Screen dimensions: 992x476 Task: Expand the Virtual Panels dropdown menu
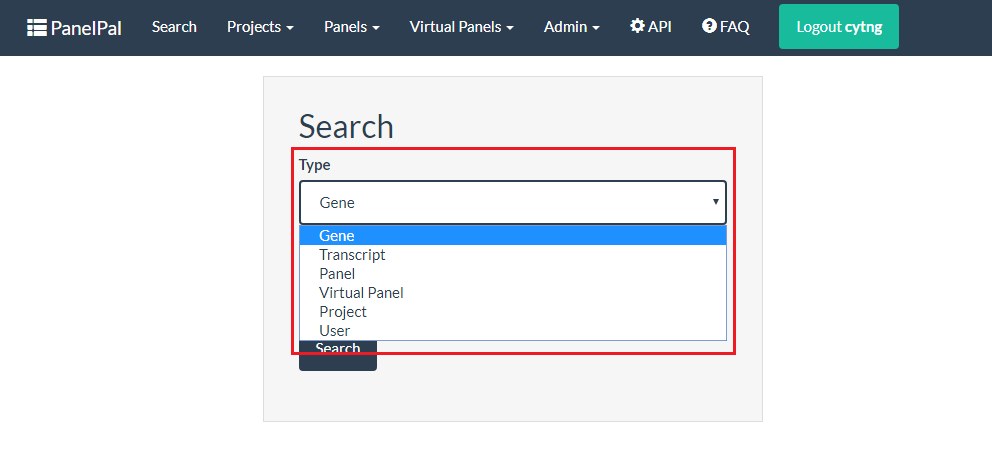pyautogui.click(x=461, y=27)
